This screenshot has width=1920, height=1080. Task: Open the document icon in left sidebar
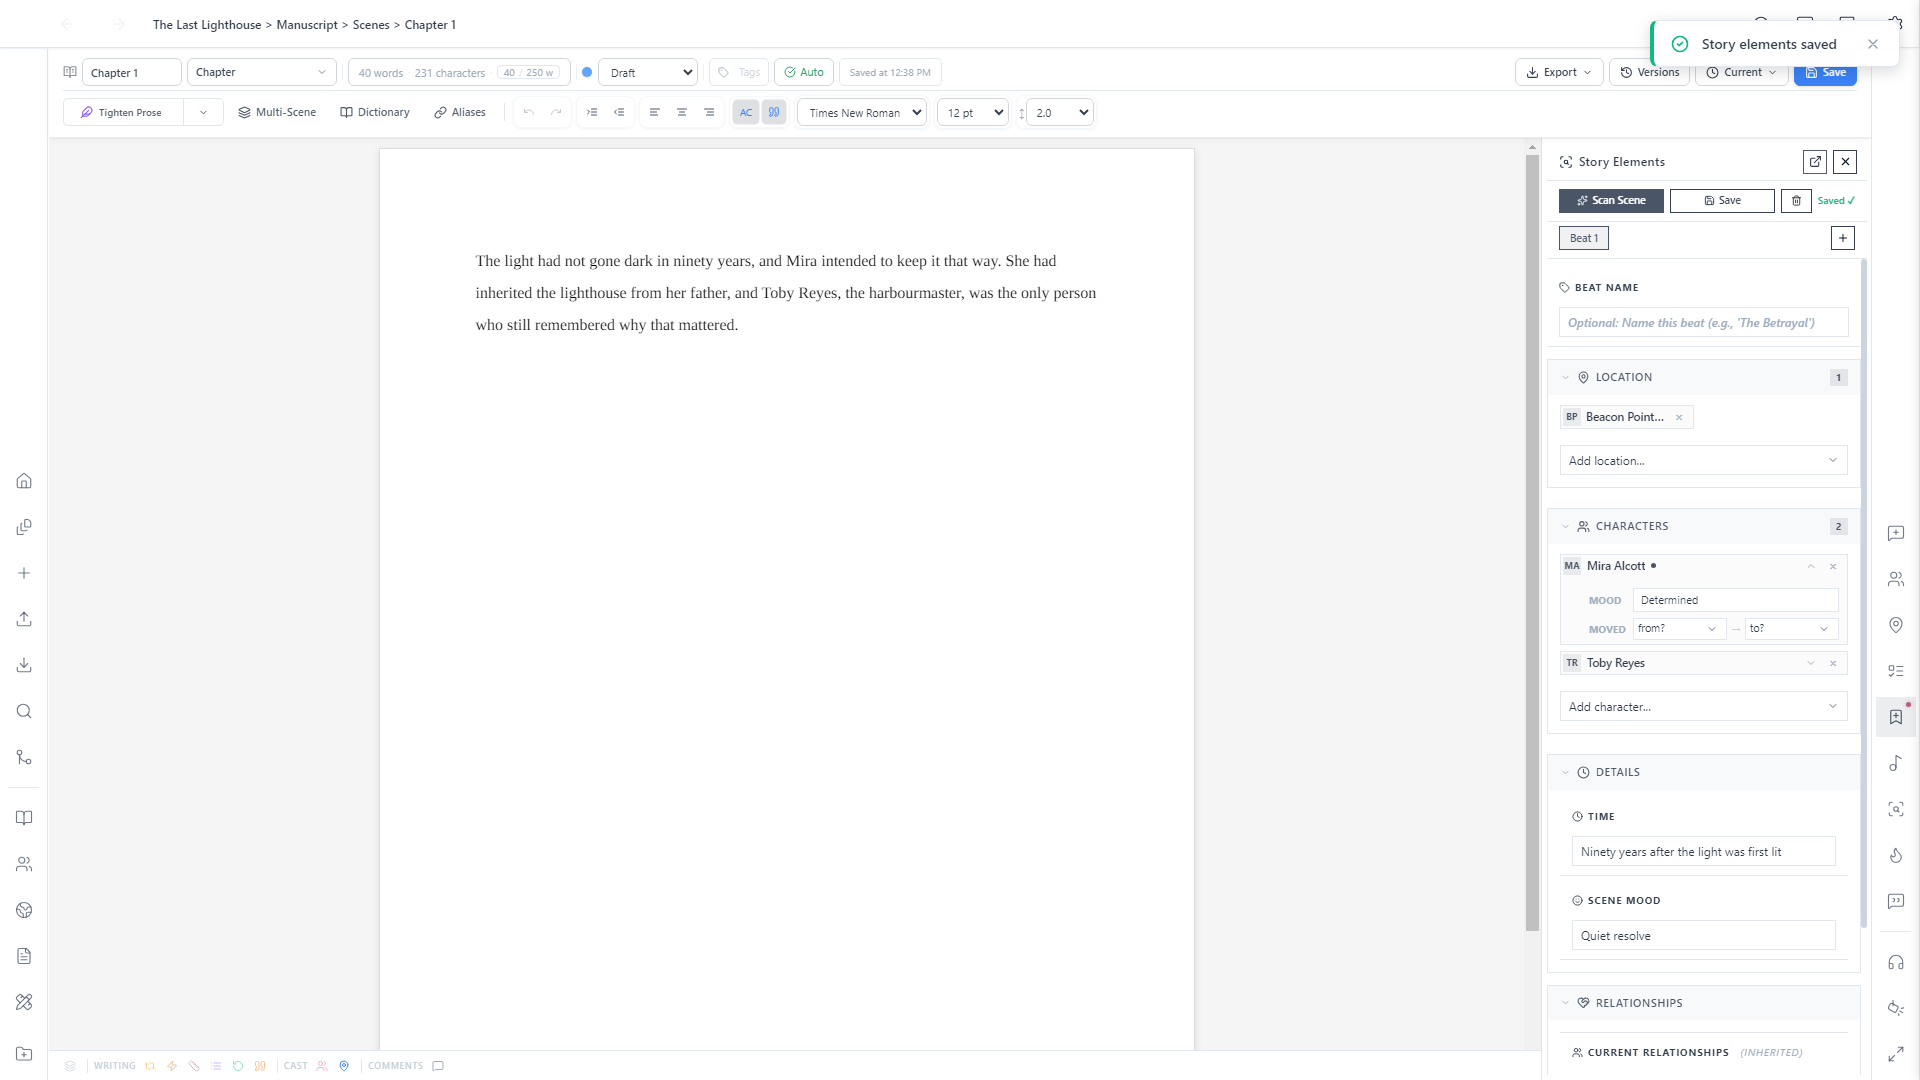(24, 956)
